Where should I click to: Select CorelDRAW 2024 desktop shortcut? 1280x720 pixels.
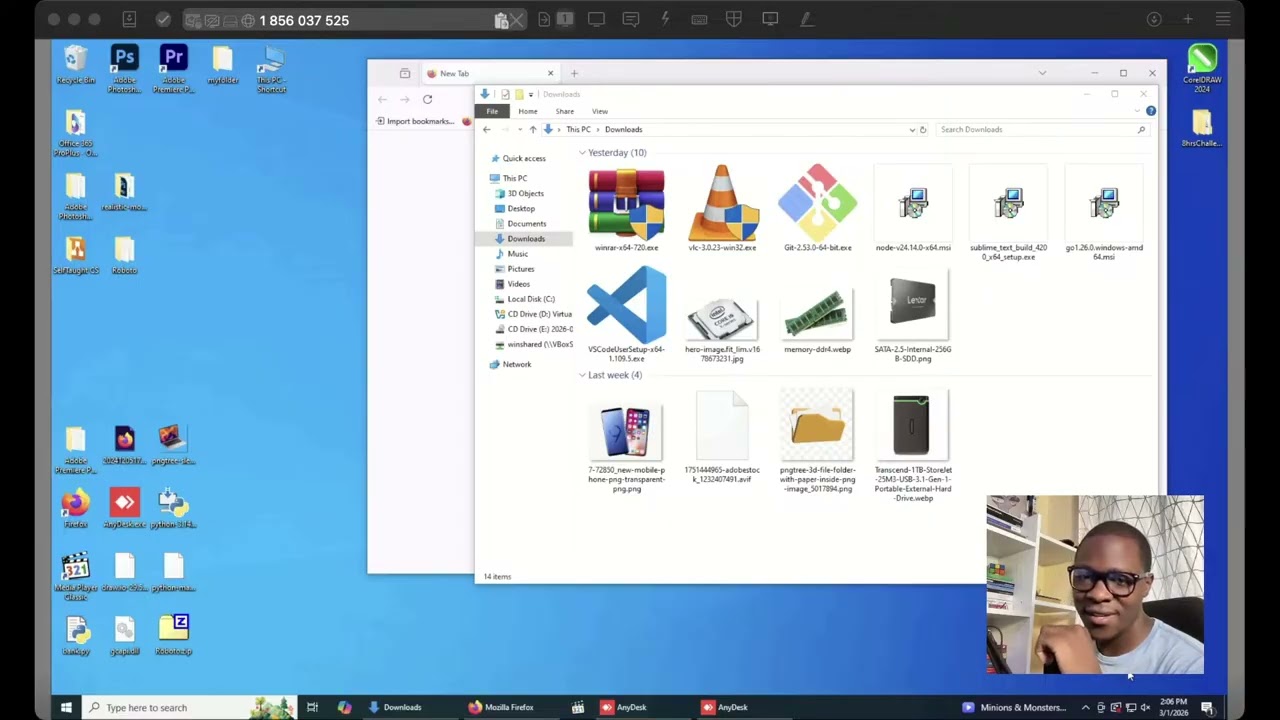pyautogui.click(x=1202, y=69)
